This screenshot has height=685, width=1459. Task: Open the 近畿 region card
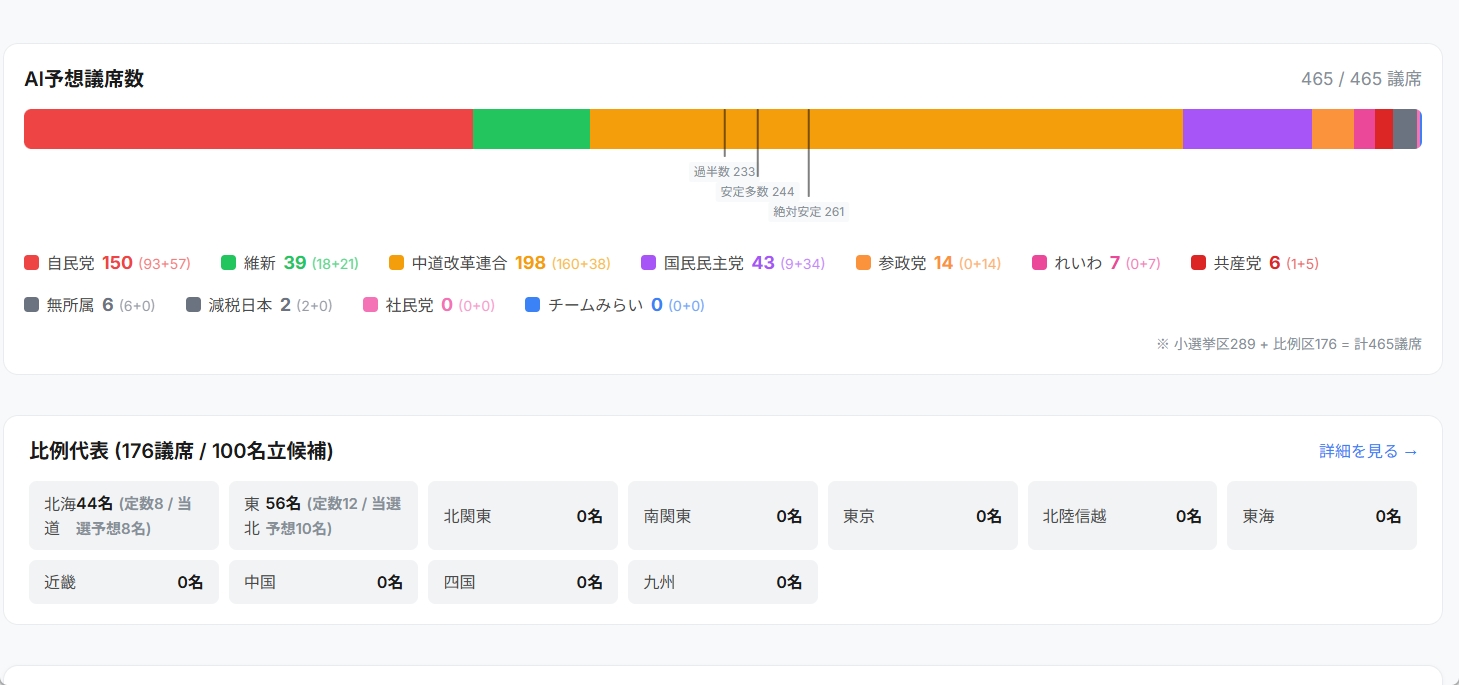124,582
